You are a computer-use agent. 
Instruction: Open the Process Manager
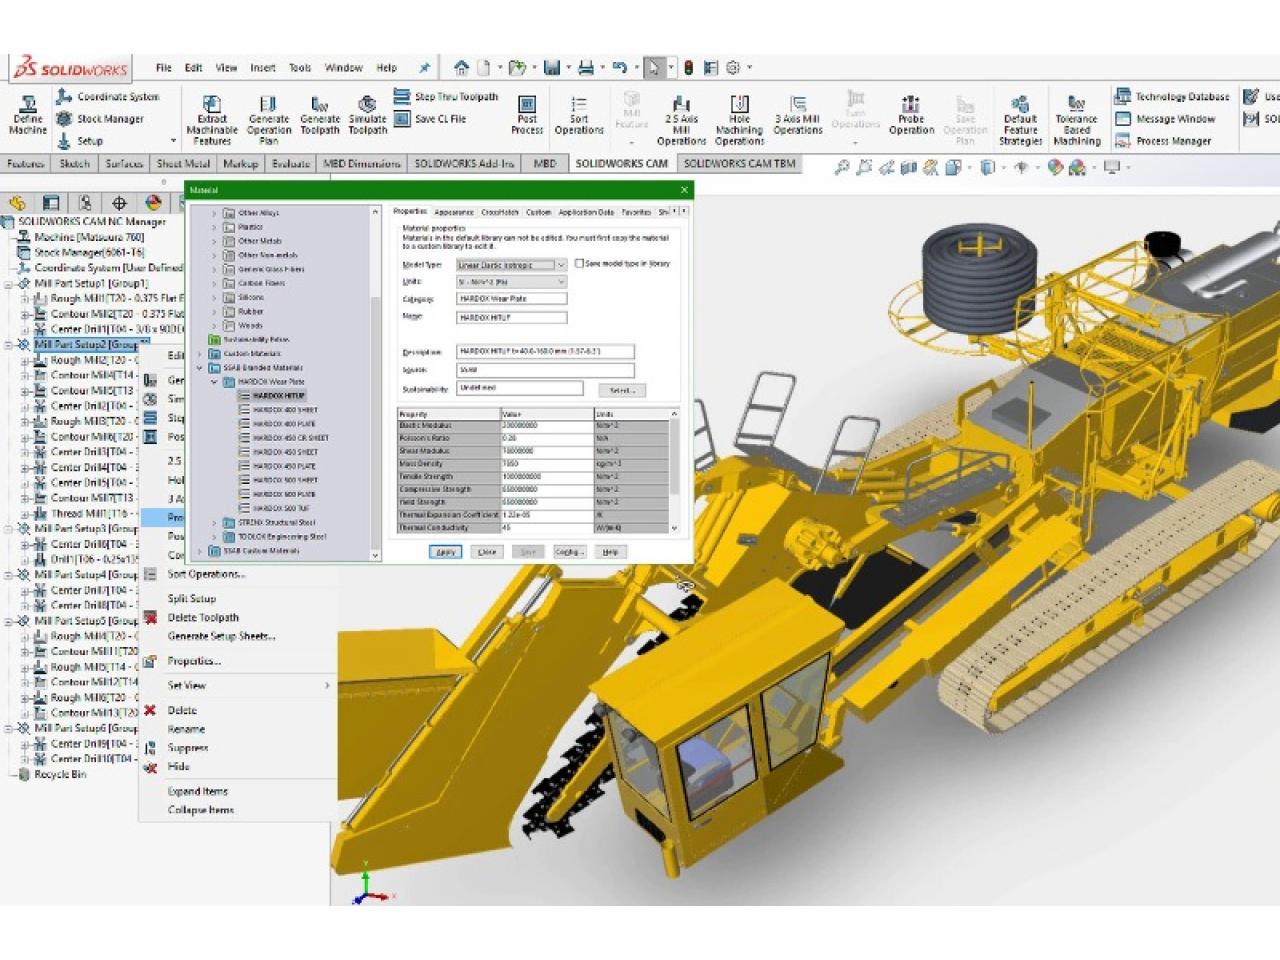tap(1163, 141)
